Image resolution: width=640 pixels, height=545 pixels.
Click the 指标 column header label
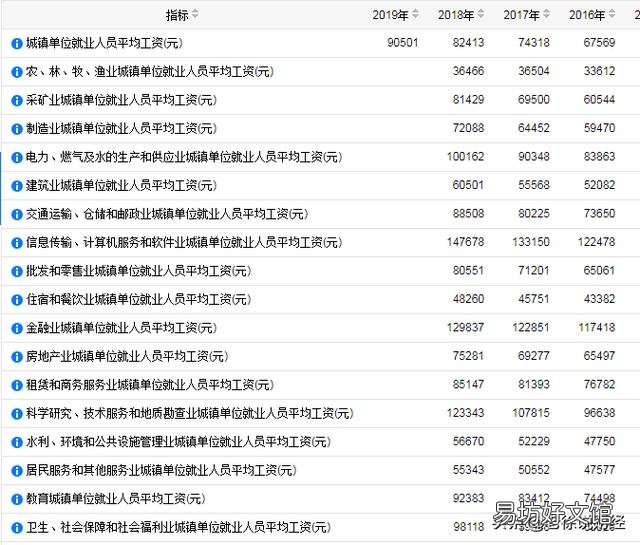click(177, 15)
